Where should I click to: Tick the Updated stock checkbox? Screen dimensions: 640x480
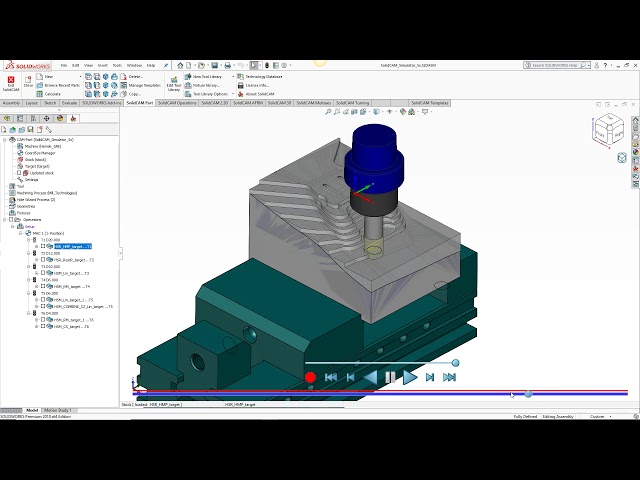19,173
